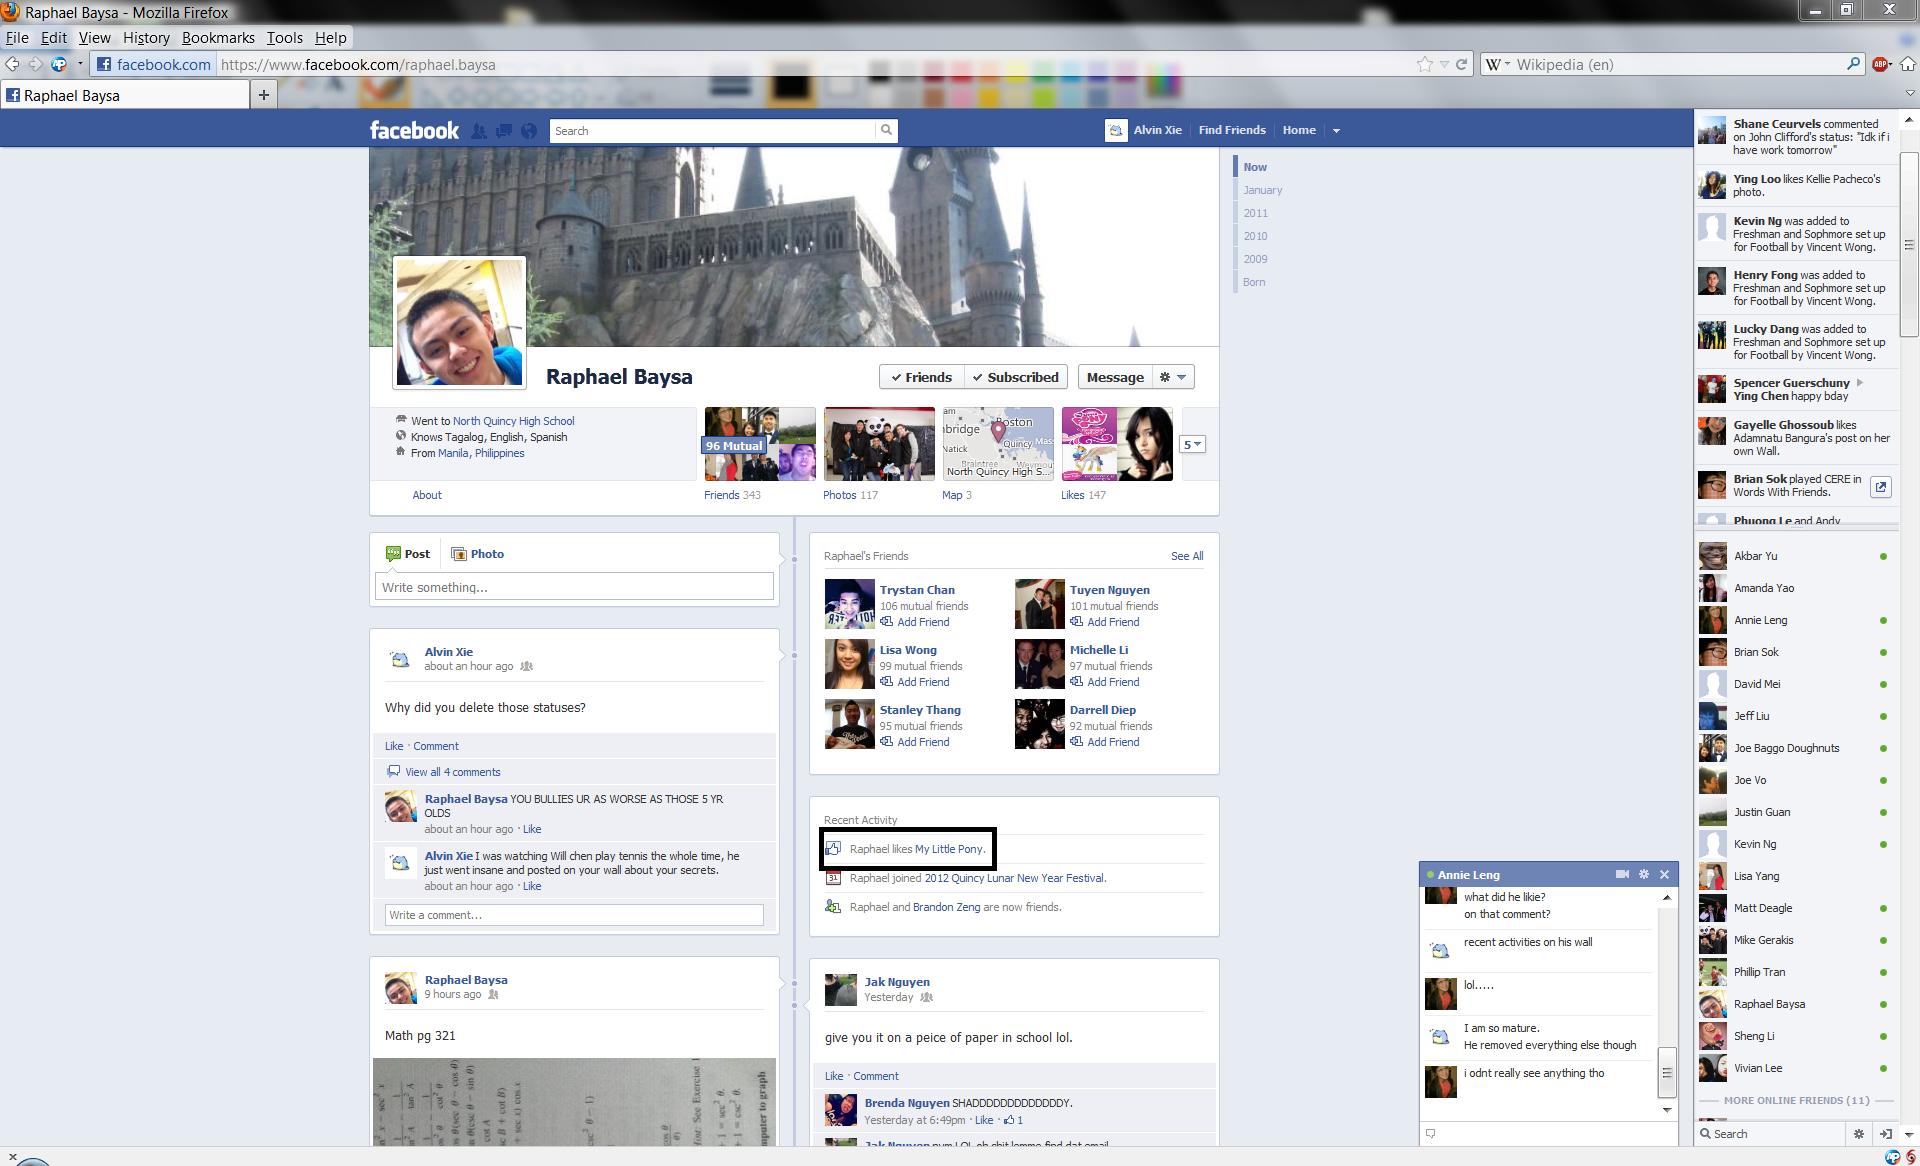Image resolution: width=1920 pixels, height=1166 pixels.
Task: Click the open-app icon beside Brian Sok ticker story
Action: click(1881, 487)
